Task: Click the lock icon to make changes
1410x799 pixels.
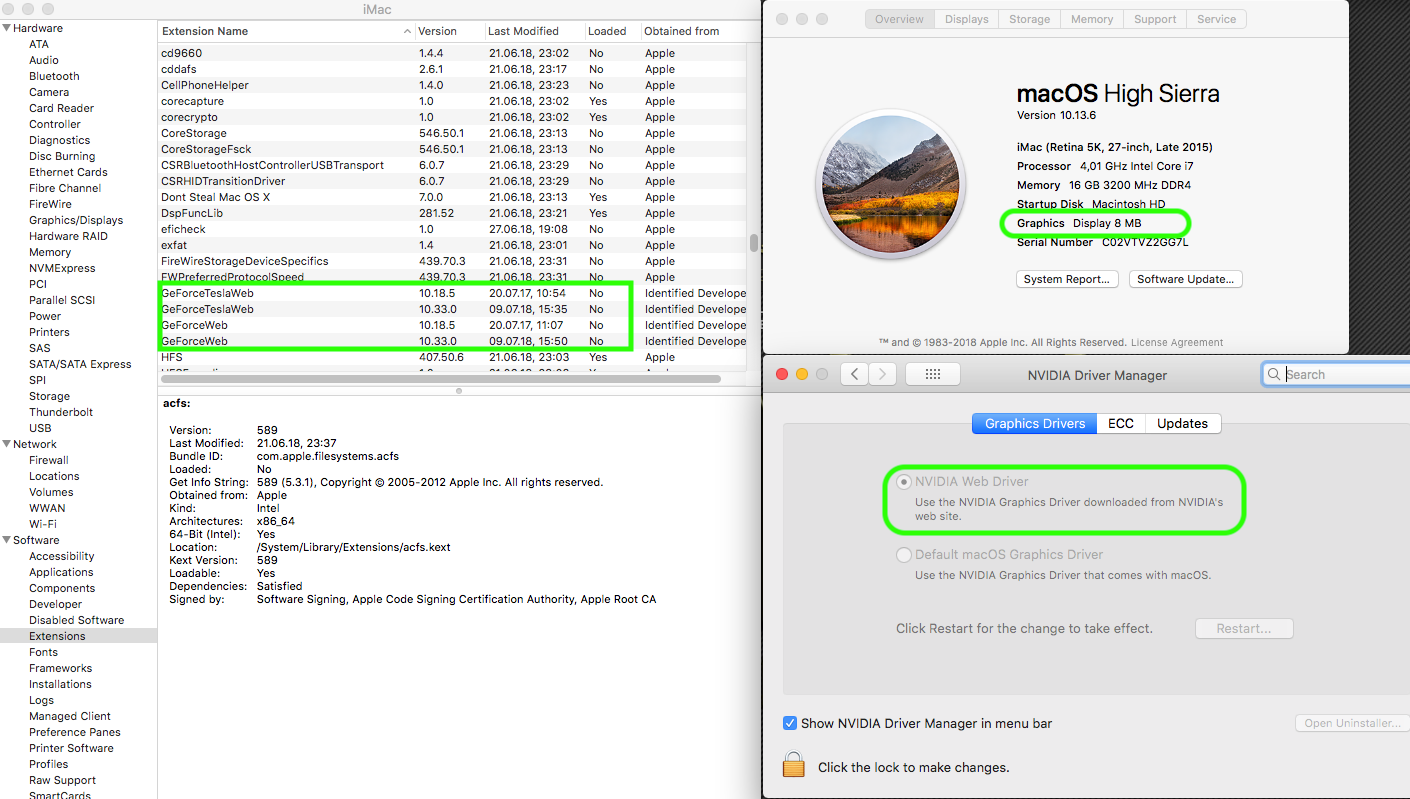Action: click(794, 765)
